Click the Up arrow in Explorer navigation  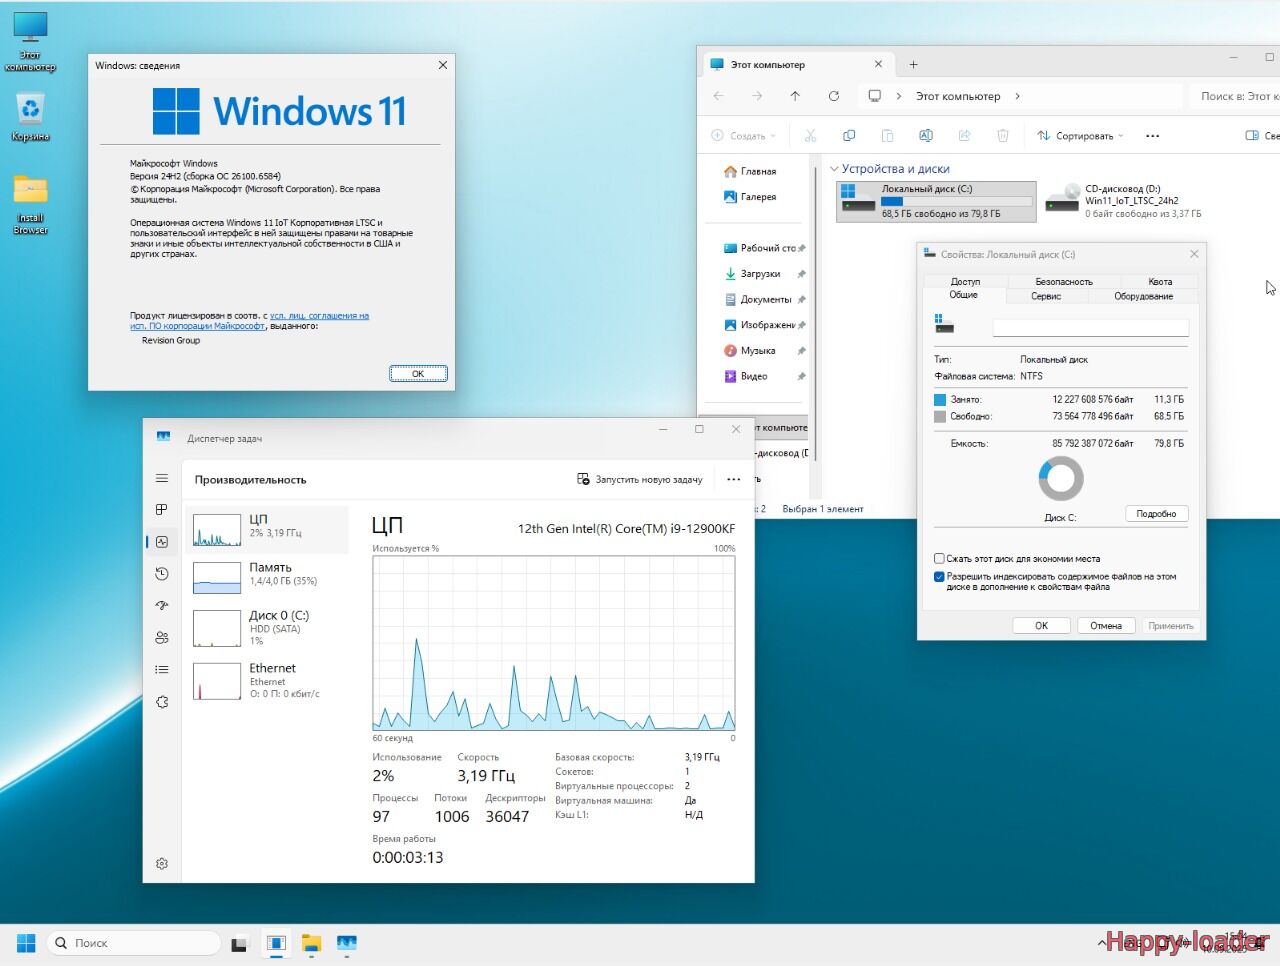795,96
